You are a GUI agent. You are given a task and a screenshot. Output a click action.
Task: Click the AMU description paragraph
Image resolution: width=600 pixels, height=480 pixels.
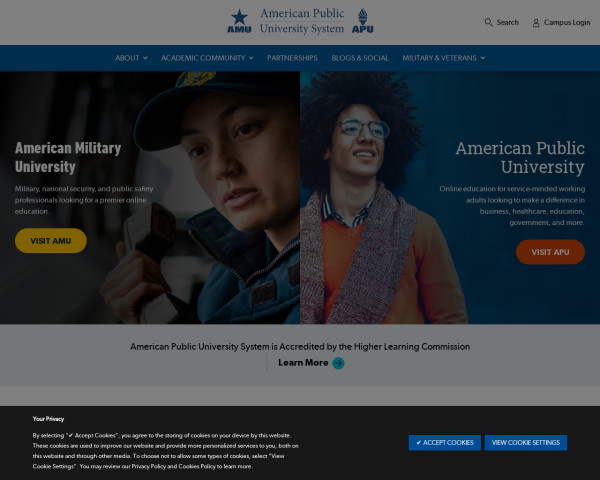click(x=84, y=200)
